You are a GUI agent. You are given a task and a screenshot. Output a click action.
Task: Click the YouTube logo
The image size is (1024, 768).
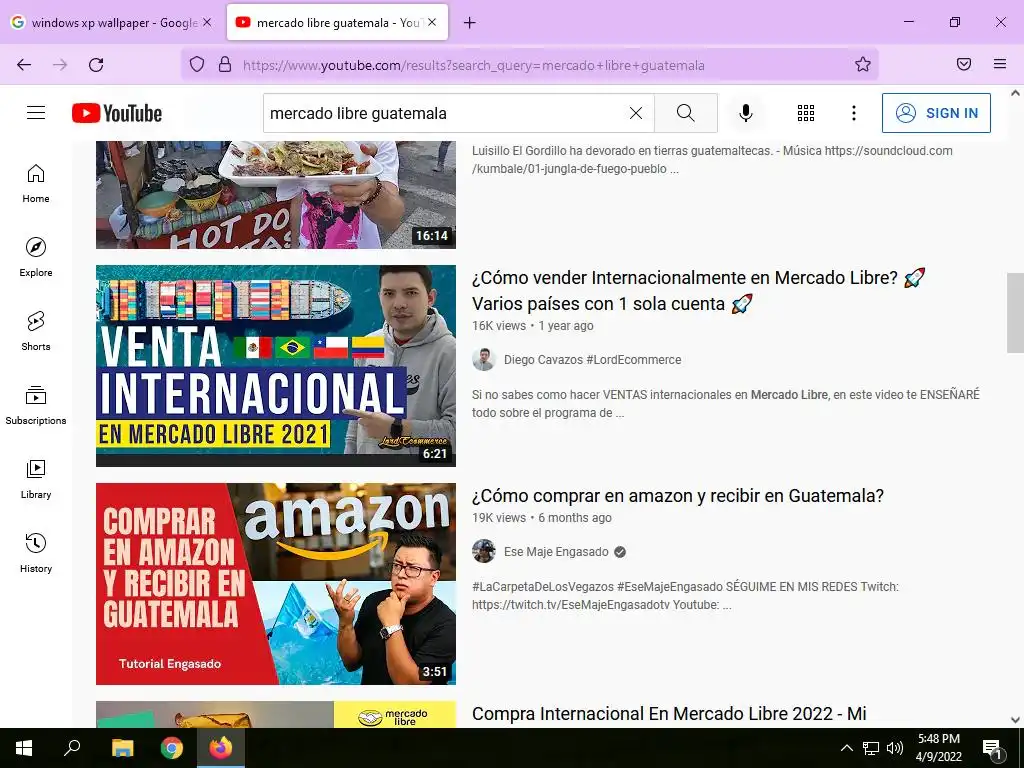[117, 113]
